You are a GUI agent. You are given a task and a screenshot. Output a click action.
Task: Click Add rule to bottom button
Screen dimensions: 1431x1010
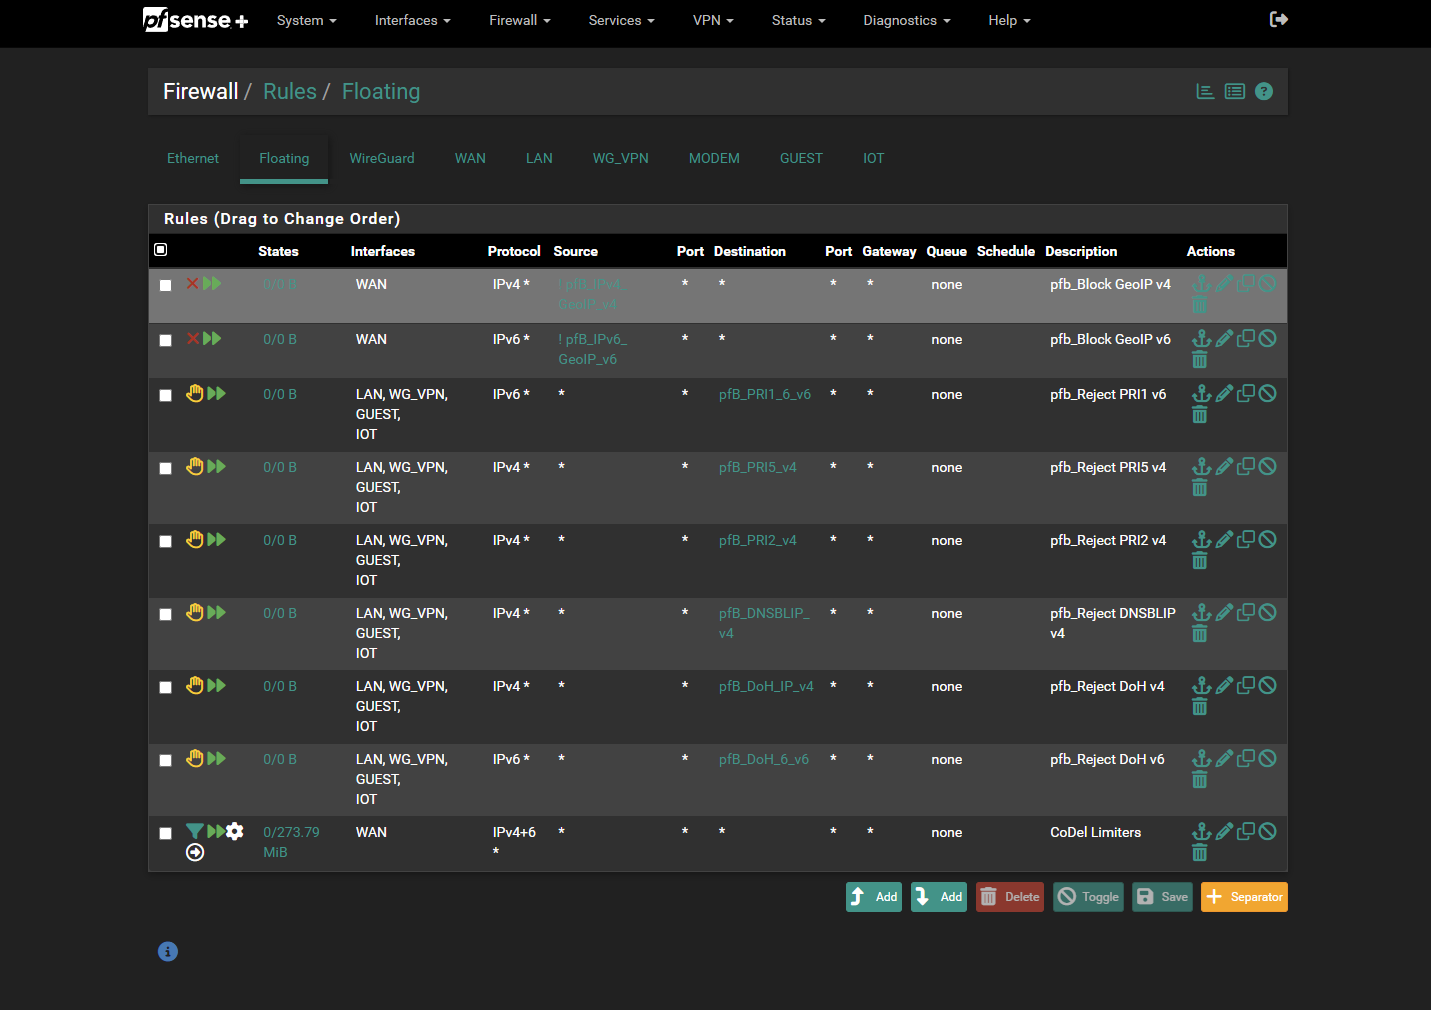(x=939, y=897)
